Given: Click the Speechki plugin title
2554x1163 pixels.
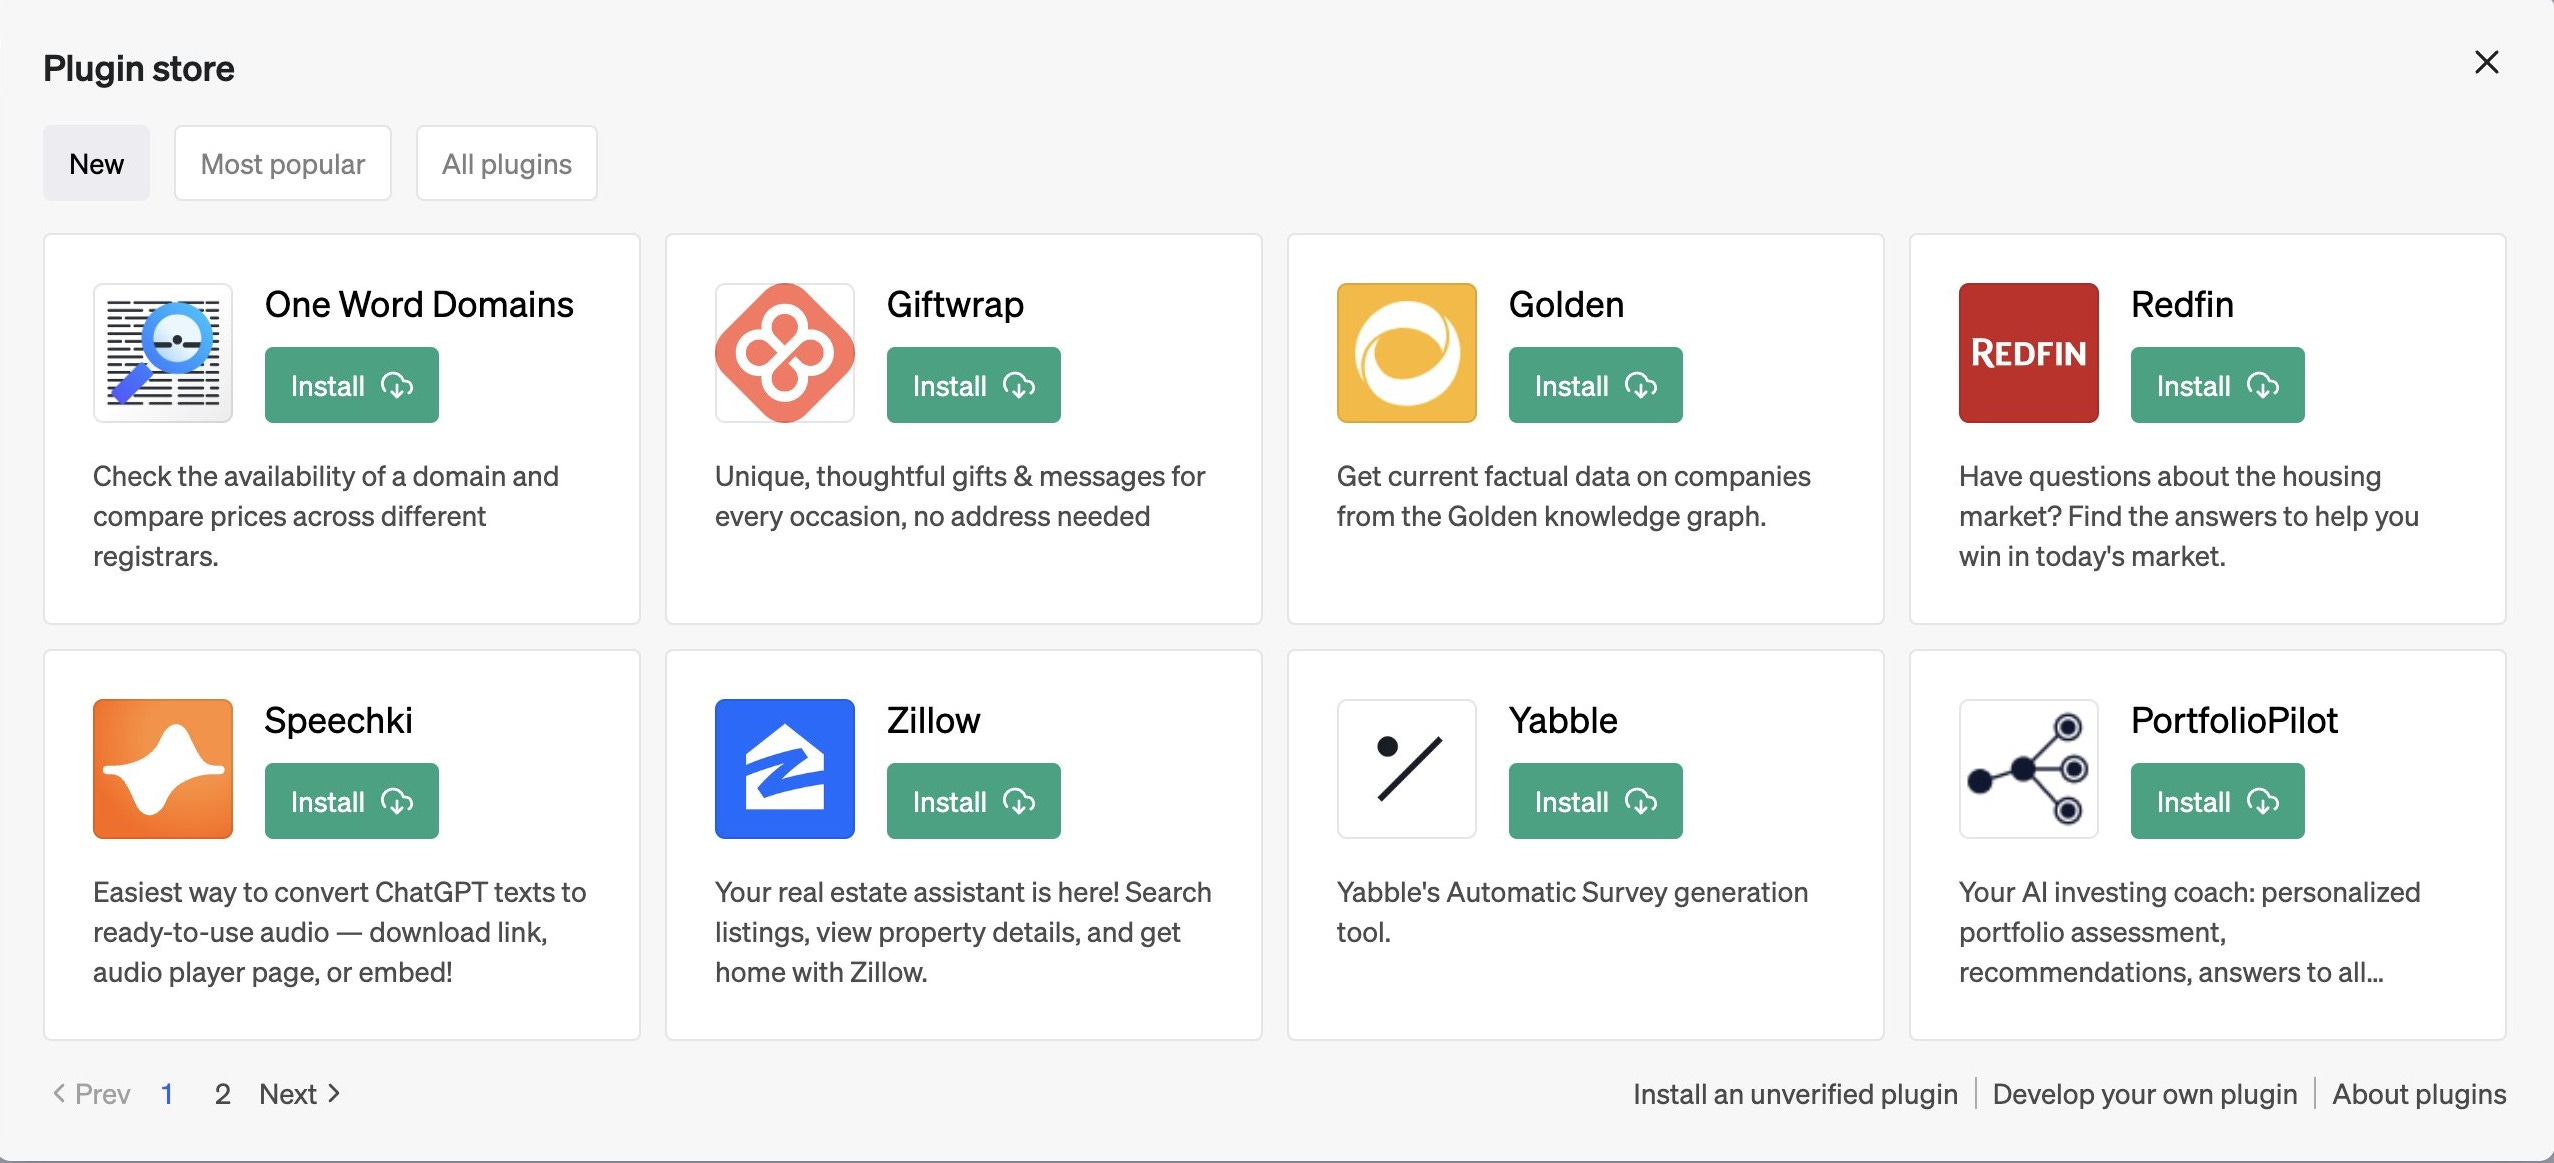Looking at the screenshot, I should (338, 720).
